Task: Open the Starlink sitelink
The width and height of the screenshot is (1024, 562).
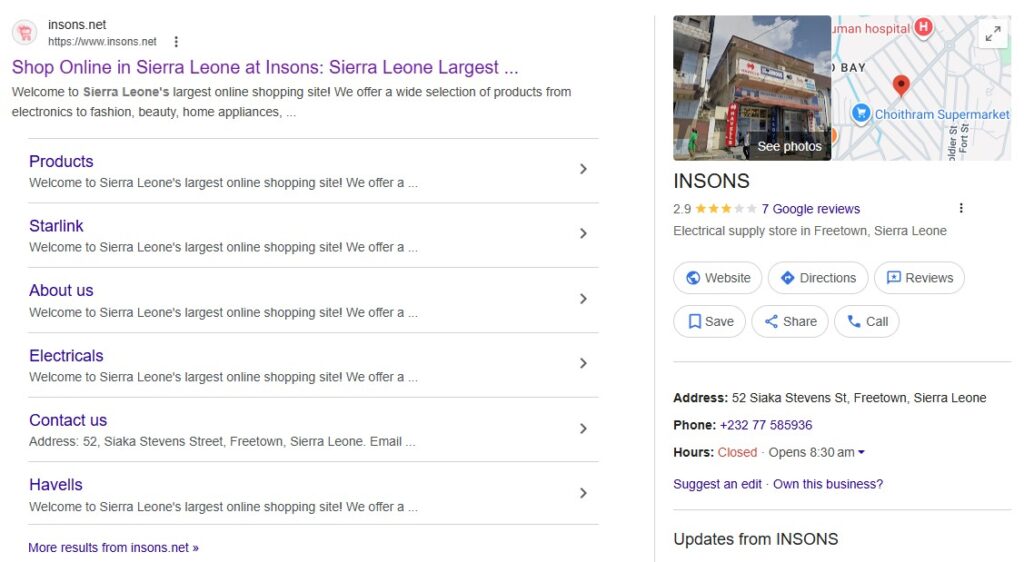Action: coord(56,226)
